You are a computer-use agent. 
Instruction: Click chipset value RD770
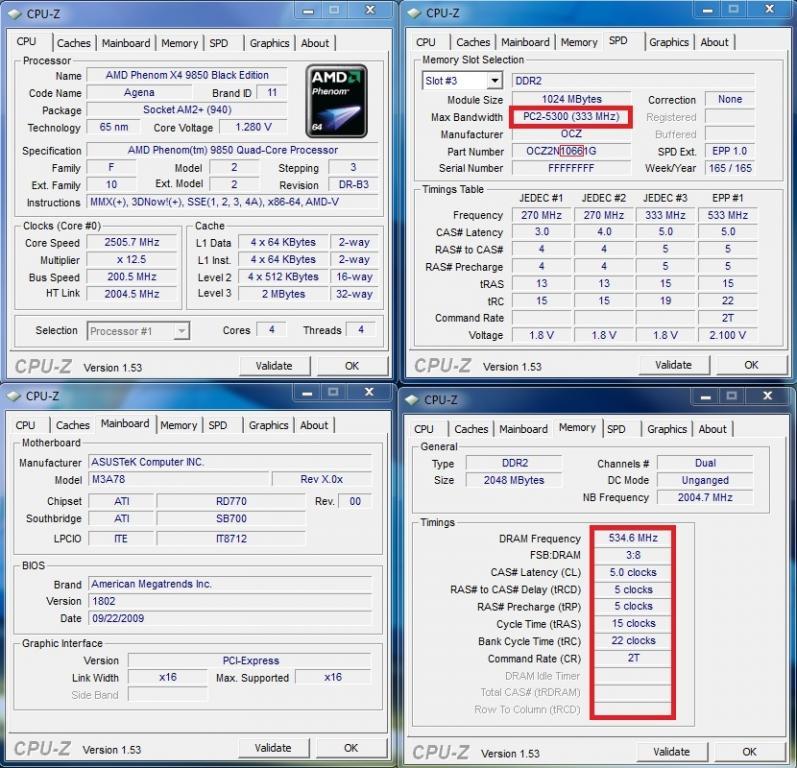click(x=231, y=501)
